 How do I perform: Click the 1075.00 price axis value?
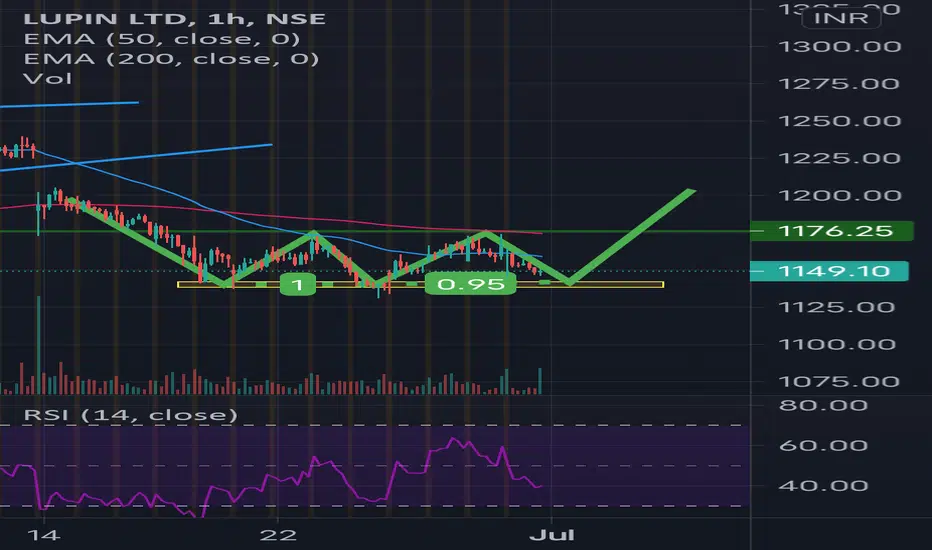coord(839,382)
